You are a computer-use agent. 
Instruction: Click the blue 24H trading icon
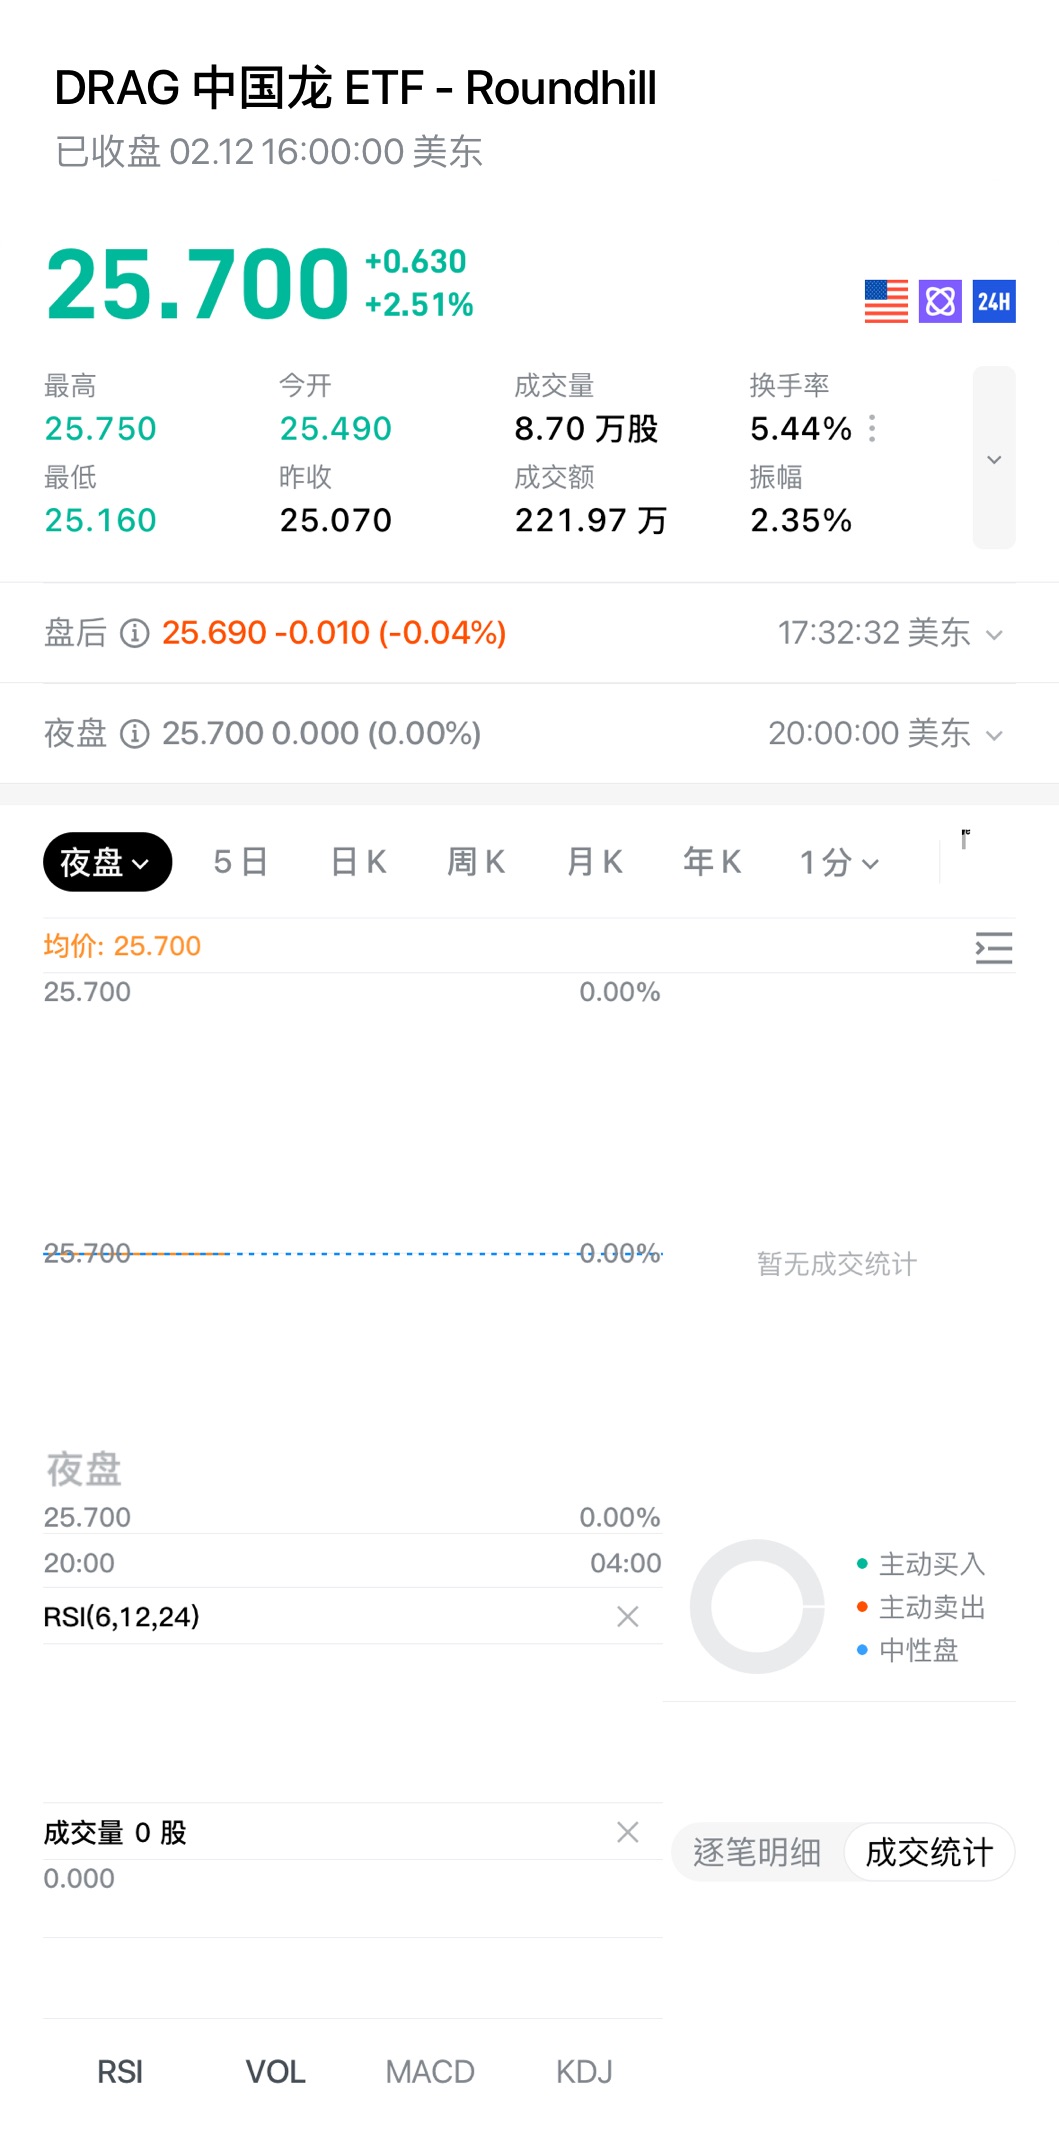tap(994, 301)
